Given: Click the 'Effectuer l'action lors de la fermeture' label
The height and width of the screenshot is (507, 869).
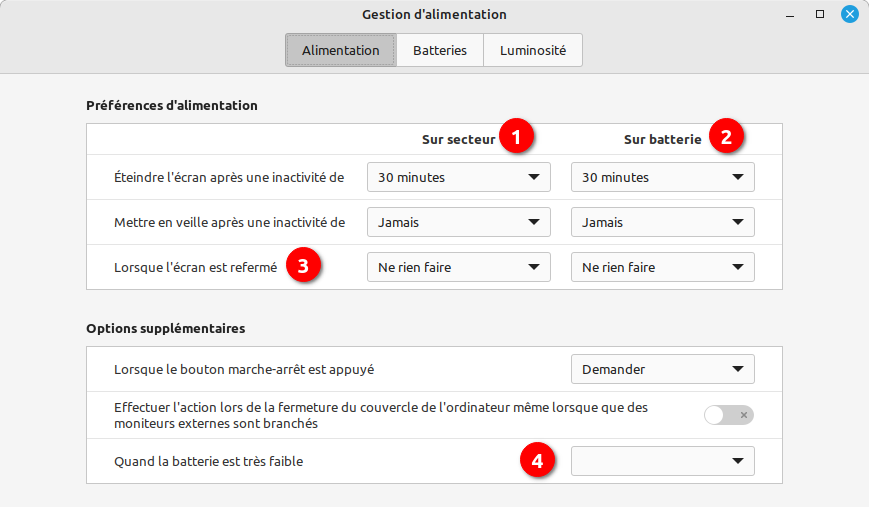Looking at the screenshot, I should tap(381, 415).
